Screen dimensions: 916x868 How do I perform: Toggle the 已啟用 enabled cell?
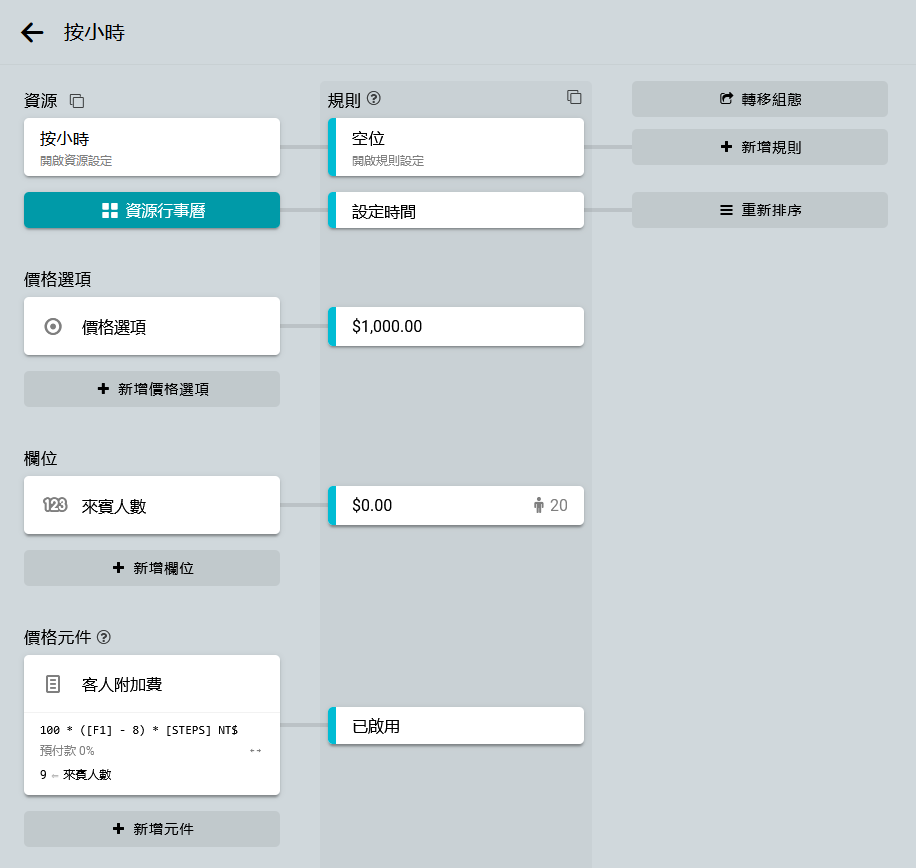456,726
